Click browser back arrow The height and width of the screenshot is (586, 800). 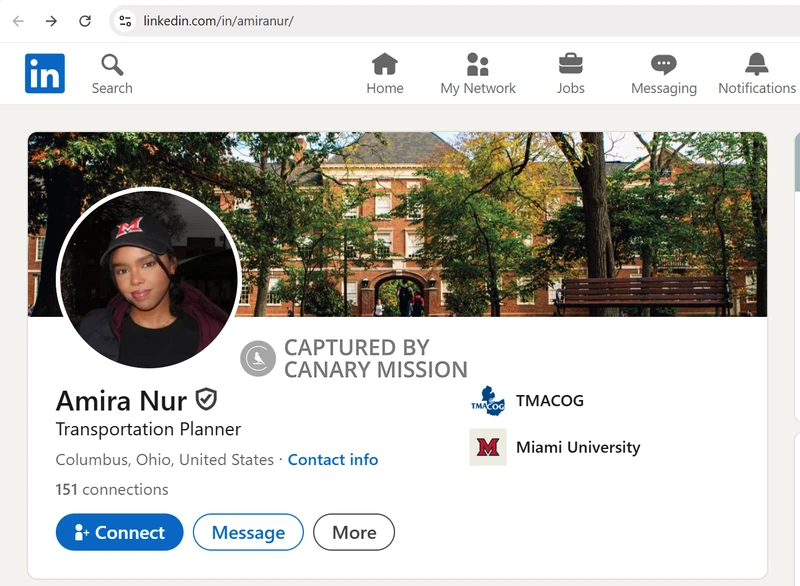18,21
